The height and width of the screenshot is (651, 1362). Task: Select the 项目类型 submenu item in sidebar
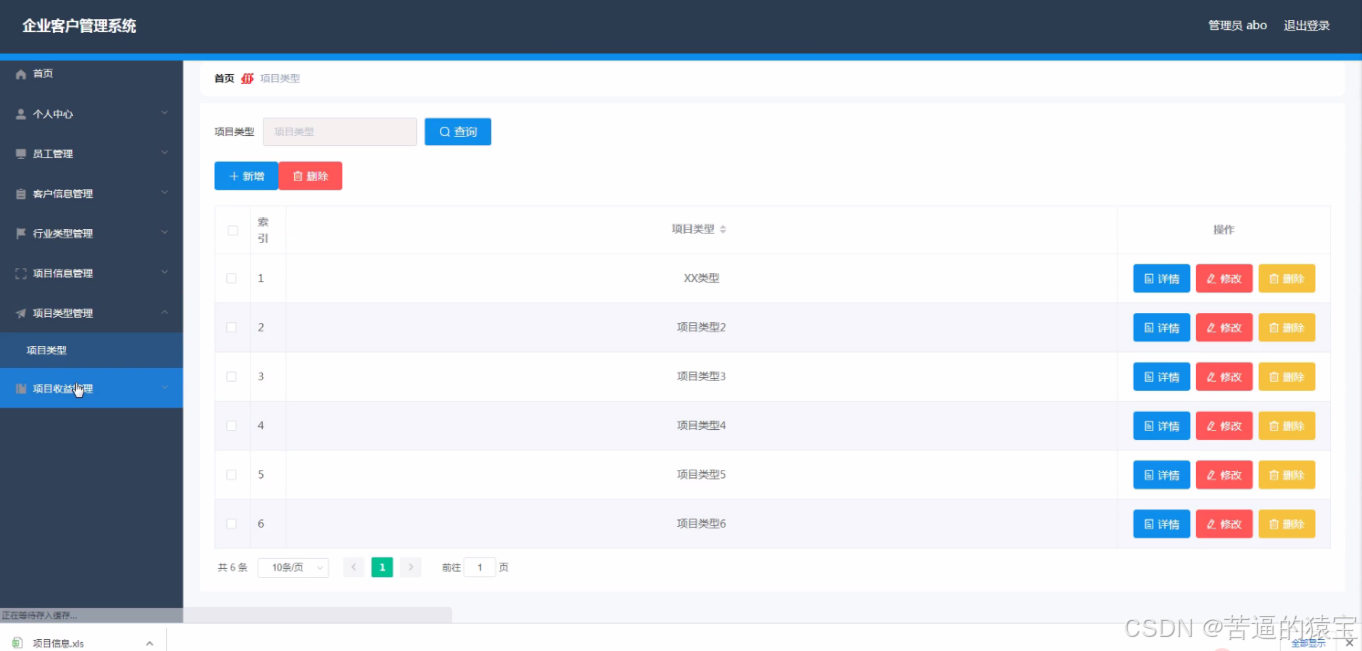pos(91,350)
